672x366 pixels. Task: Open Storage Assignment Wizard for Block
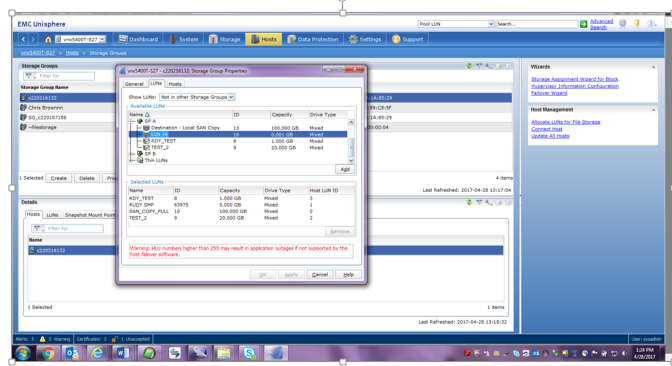[x=575, y=79]
